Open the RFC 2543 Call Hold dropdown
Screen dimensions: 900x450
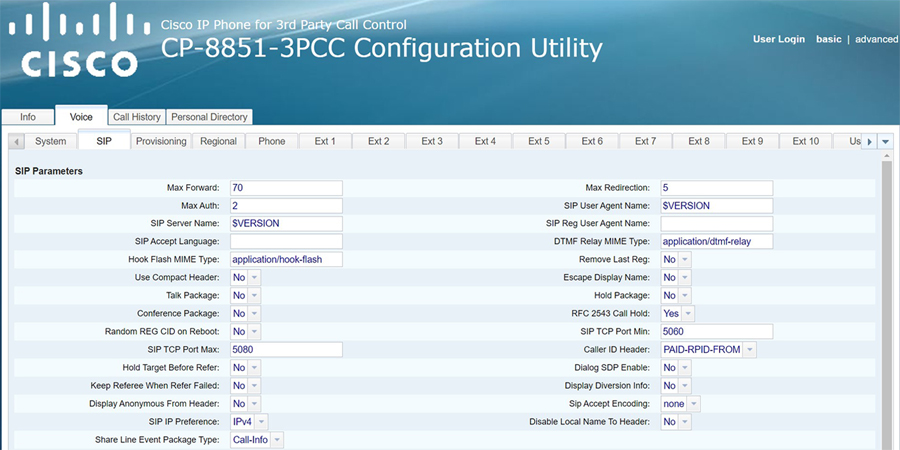pos(677,313)
